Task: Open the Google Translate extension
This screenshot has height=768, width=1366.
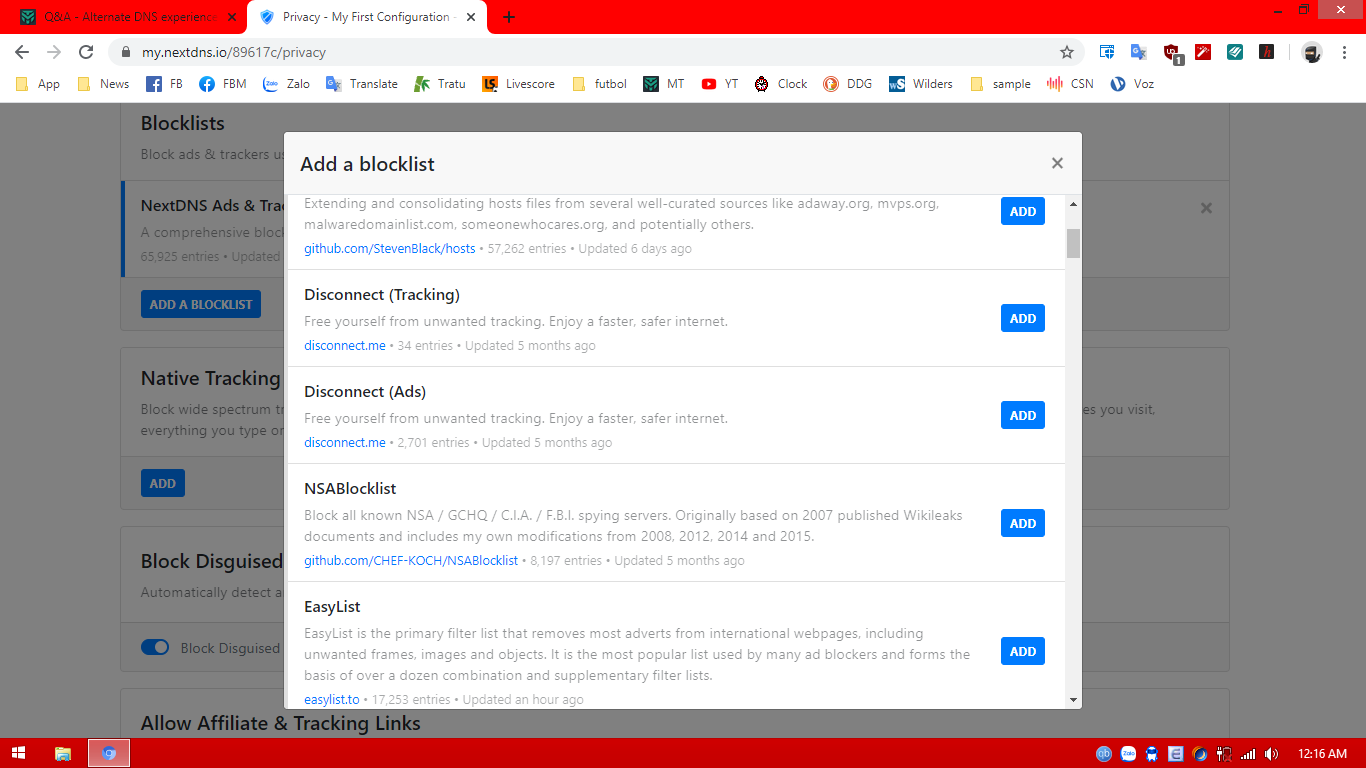Action: click(1138, 52)
